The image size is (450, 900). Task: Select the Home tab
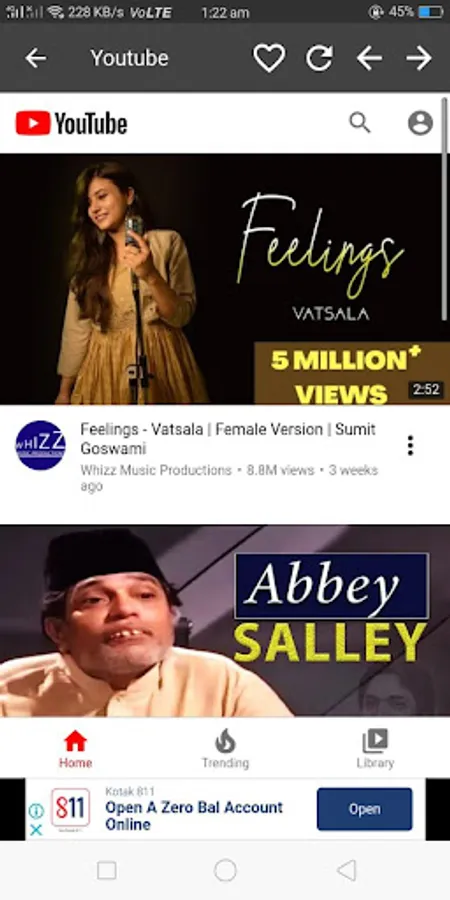pos(75,748)
